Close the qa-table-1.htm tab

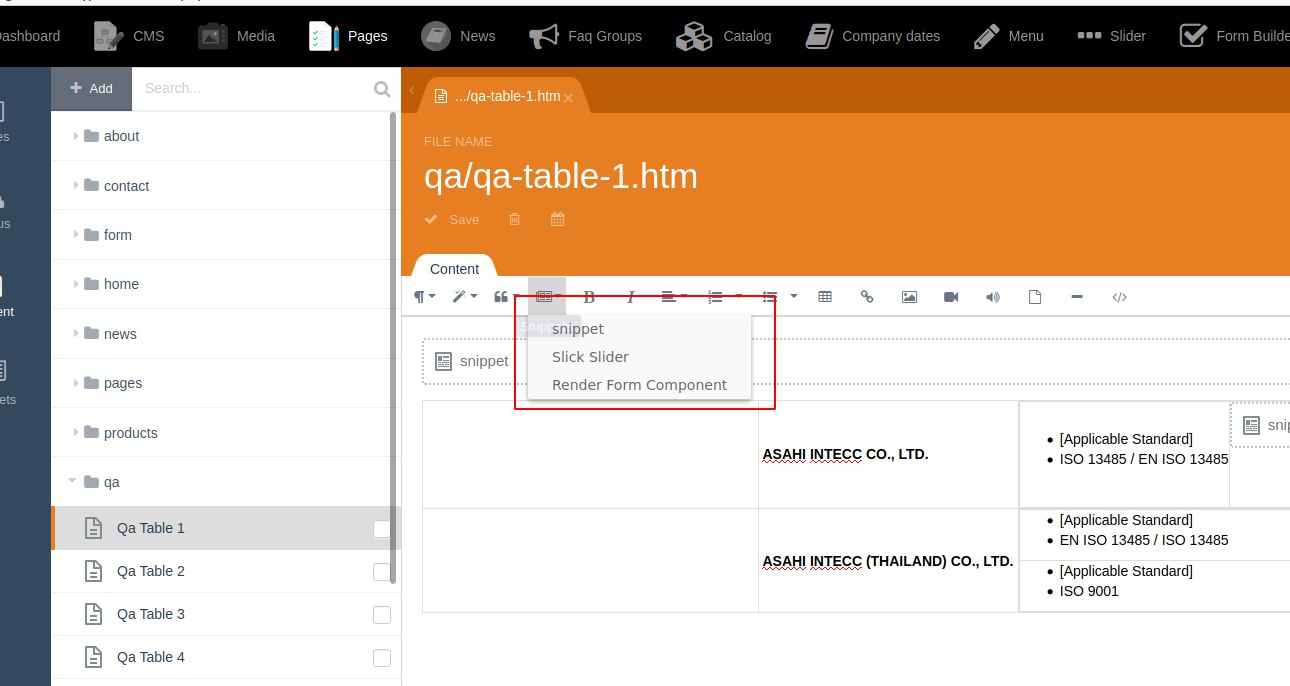pyautogui.click(x=568, y=98)
